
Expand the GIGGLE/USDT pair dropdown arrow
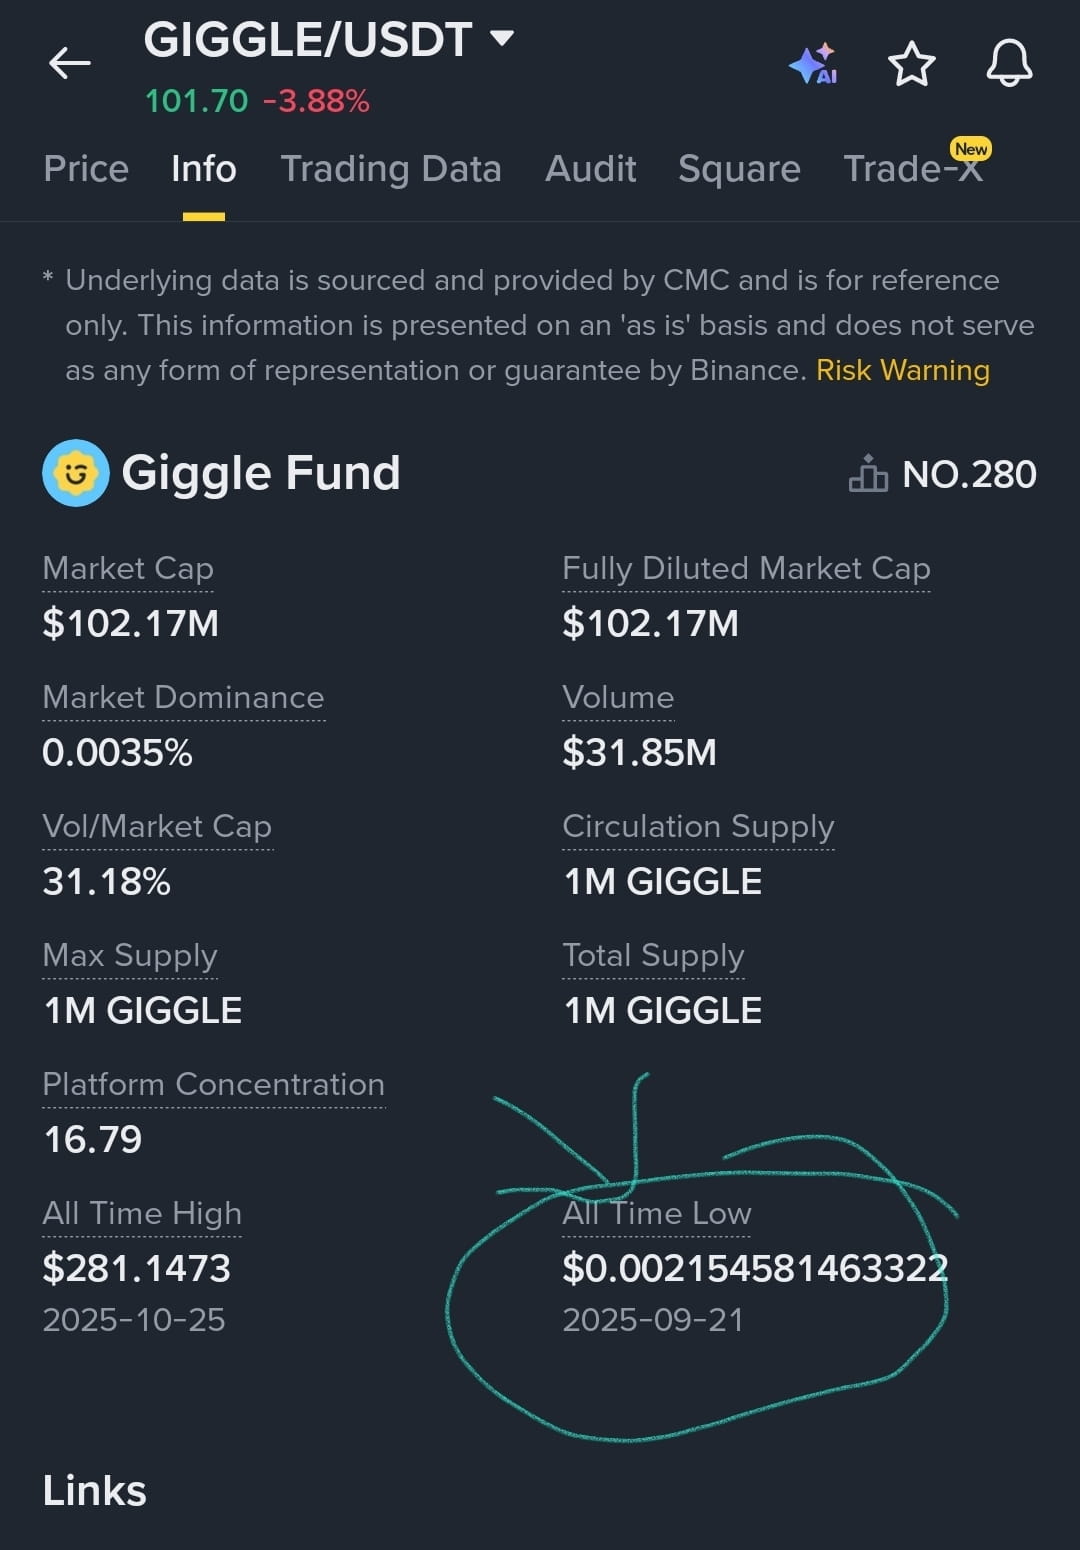click(x=501, y=39)
